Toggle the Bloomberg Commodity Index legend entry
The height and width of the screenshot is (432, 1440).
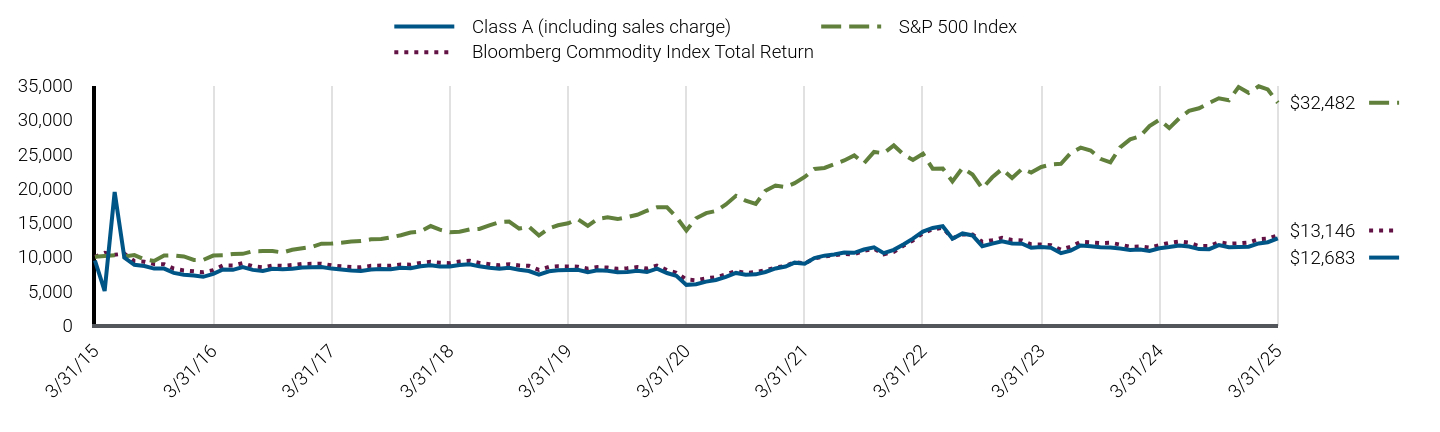tap(642, 52)
